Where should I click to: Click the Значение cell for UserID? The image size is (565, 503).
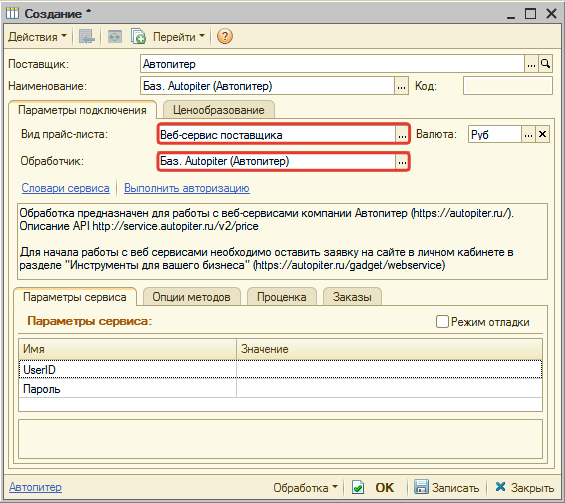pos(389,370)
